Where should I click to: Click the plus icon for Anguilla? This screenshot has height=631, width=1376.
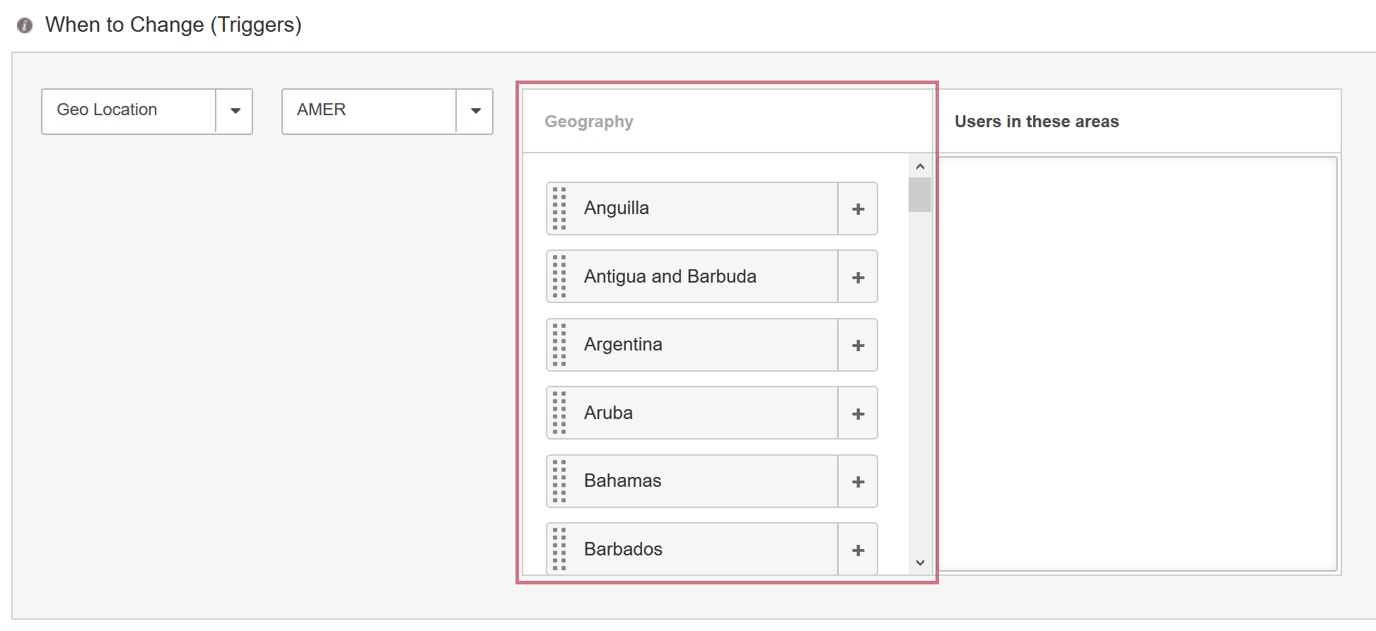pyautogui.click(x=857, y=208)
